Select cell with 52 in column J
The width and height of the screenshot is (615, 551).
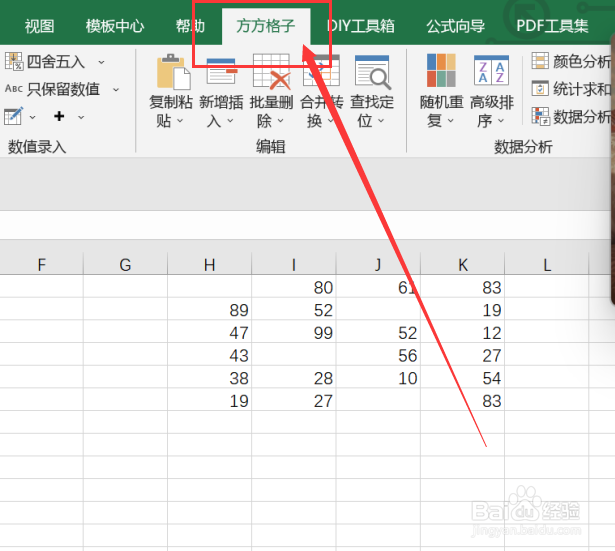point(378,332)
